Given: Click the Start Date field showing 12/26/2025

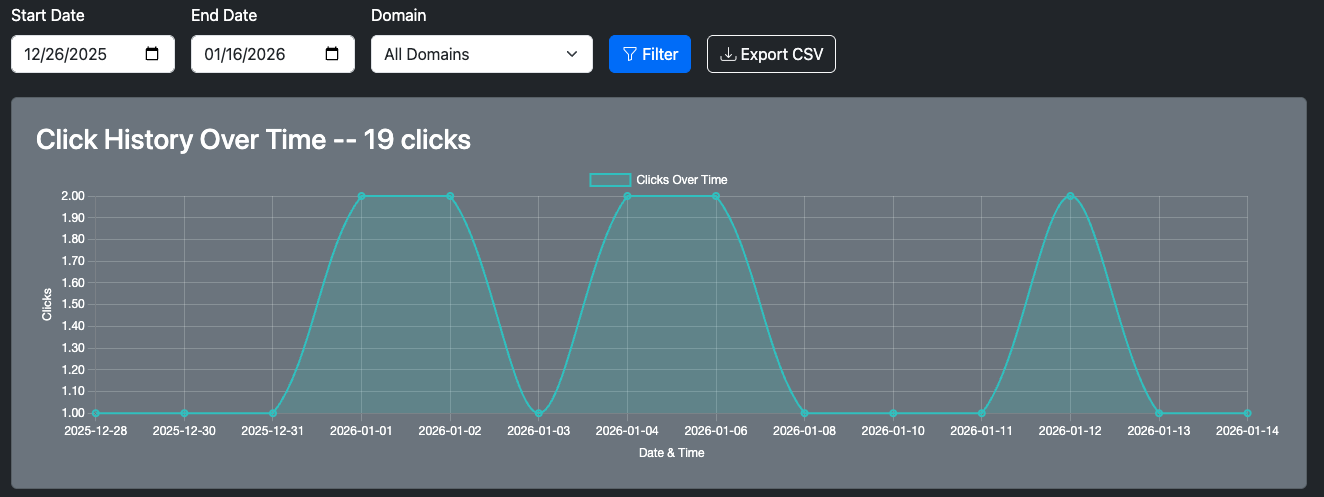Looking at the screenshot, I should point(75,54).
